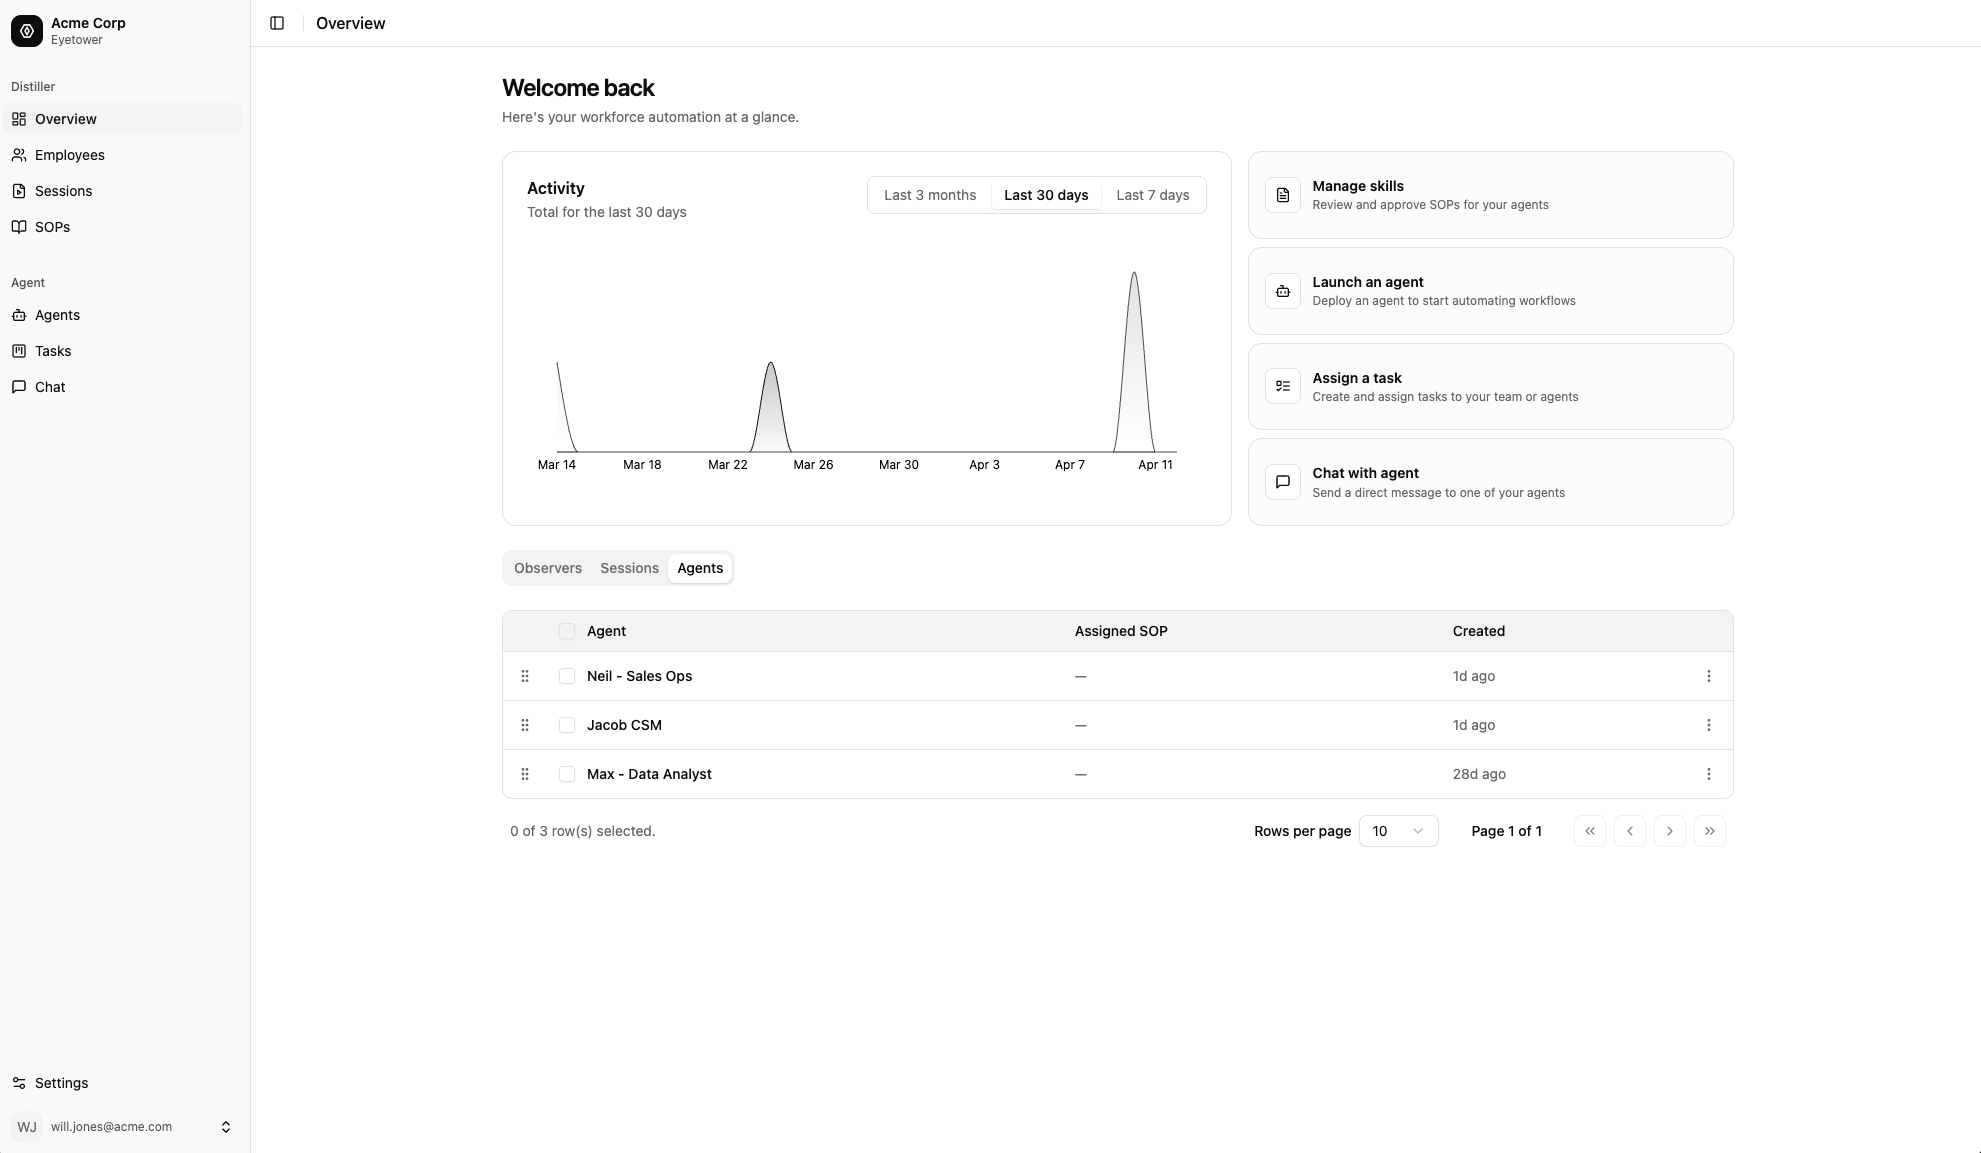Image resolution: width=1981 pixels, height=1153 pixels.
Task: Toggle the sidebar panel icon
Action: [x=277, y=23]
